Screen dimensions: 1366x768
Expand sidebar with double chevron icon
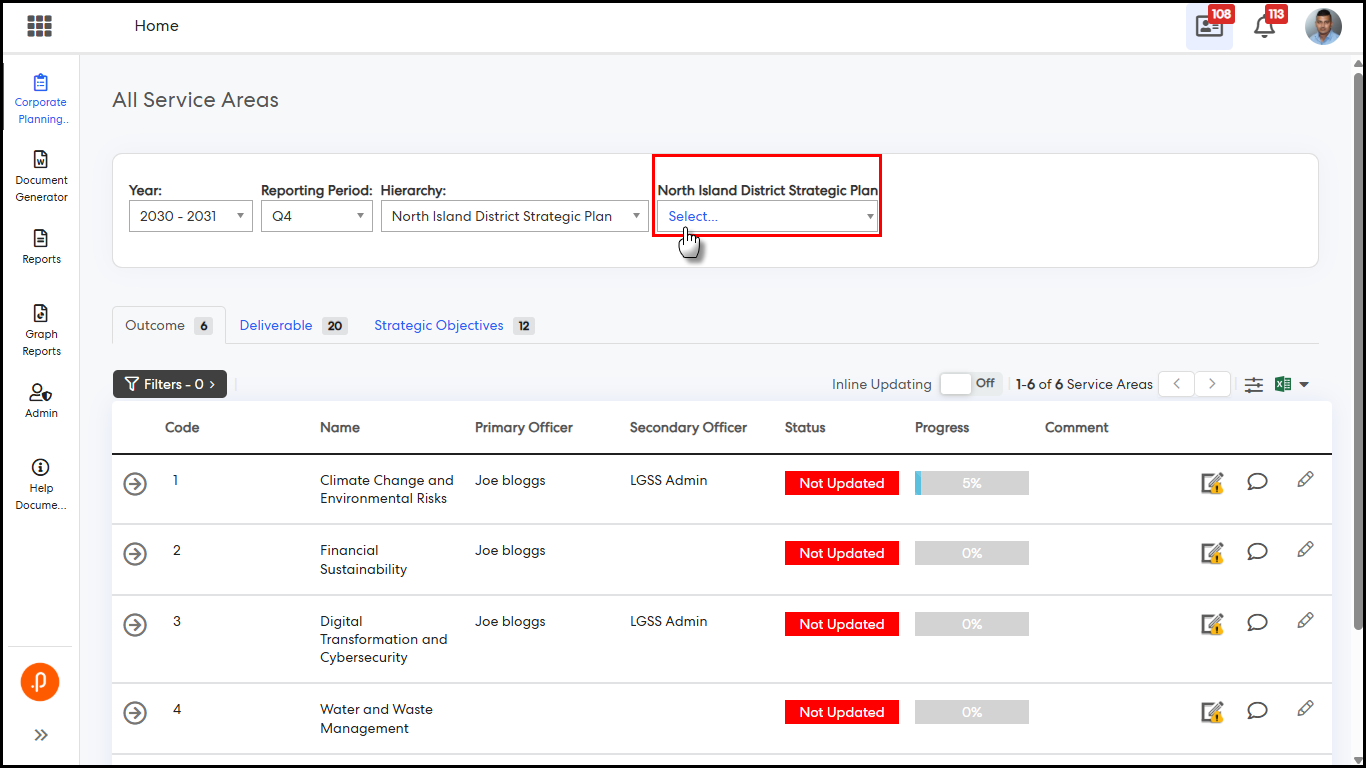(x=41, y=735)
